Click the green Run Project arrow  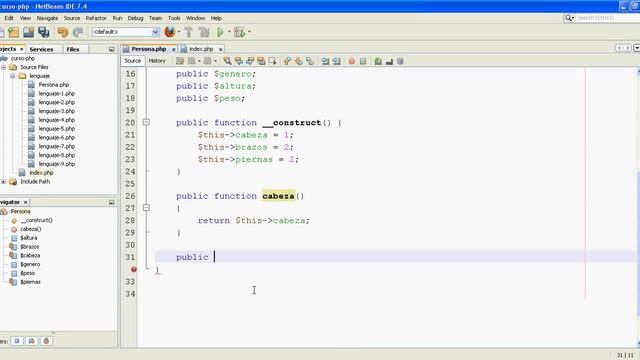[x=220, y=32]
